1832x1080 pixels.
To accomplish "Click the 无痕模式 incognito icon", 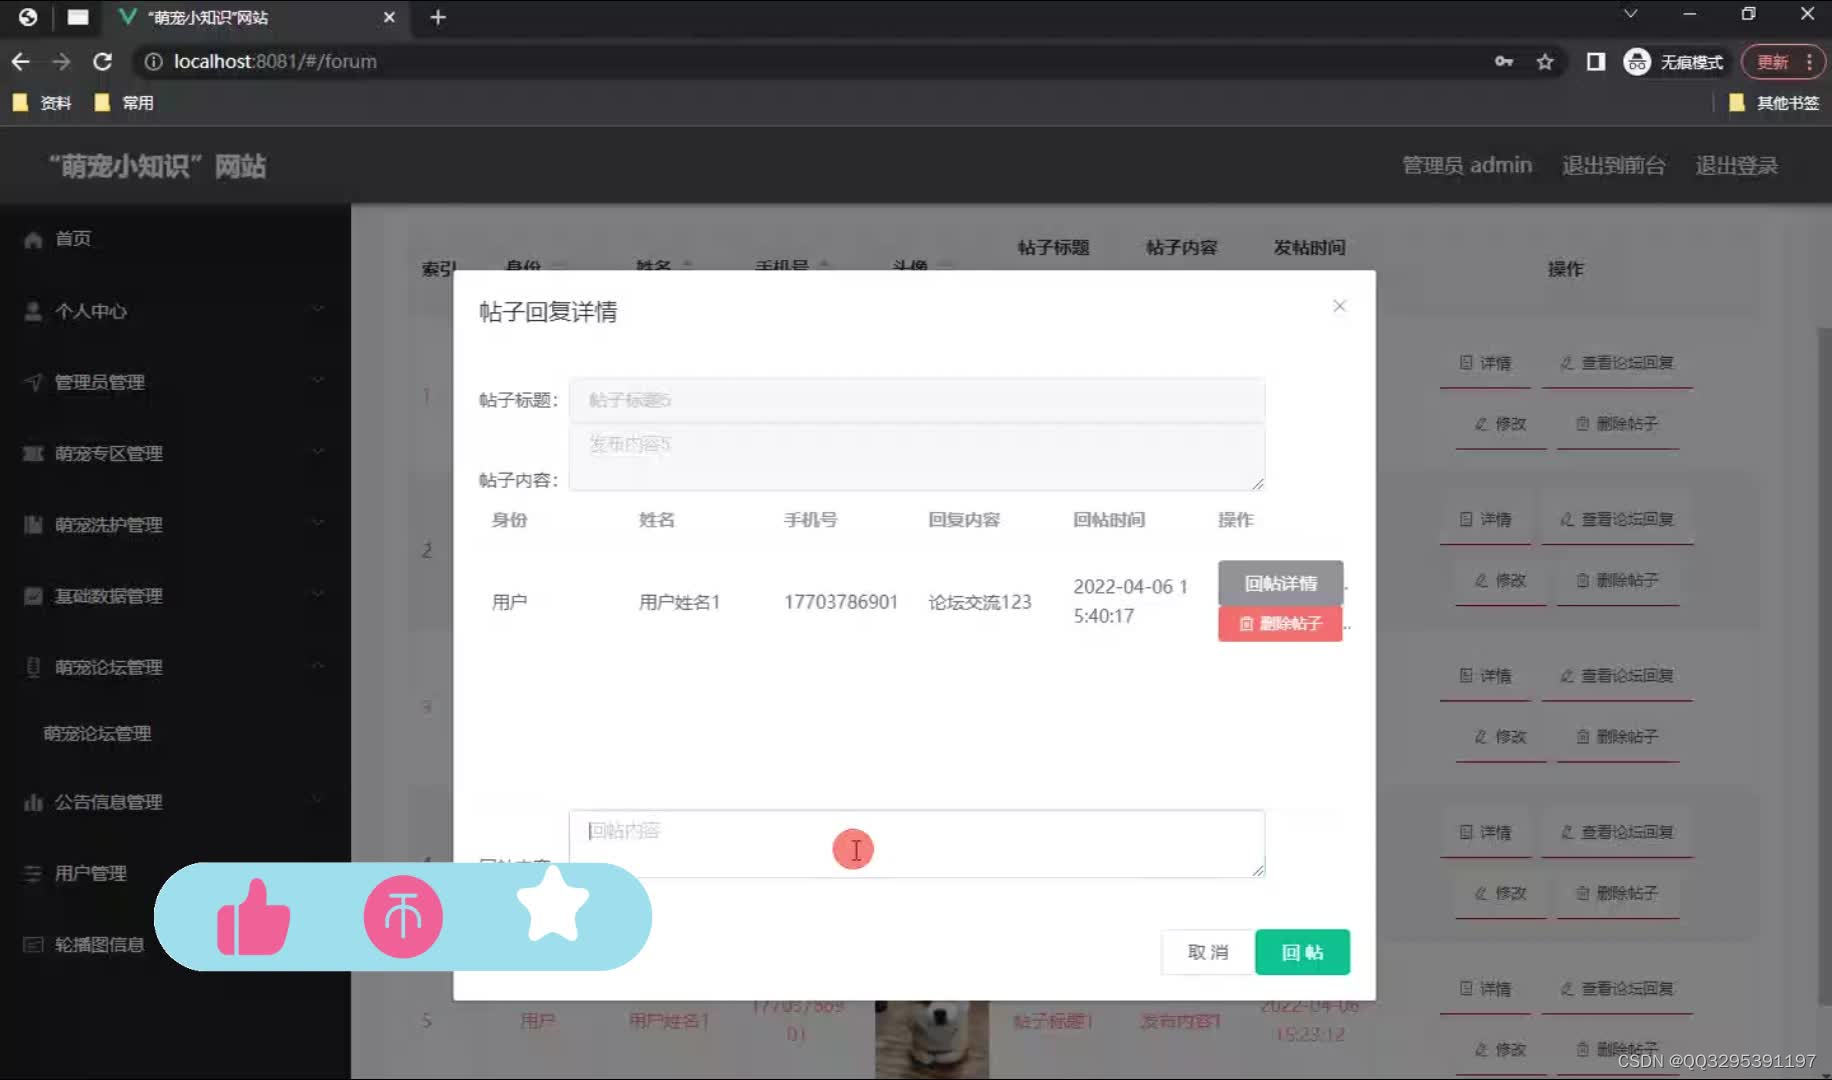I will [1637, 62].
